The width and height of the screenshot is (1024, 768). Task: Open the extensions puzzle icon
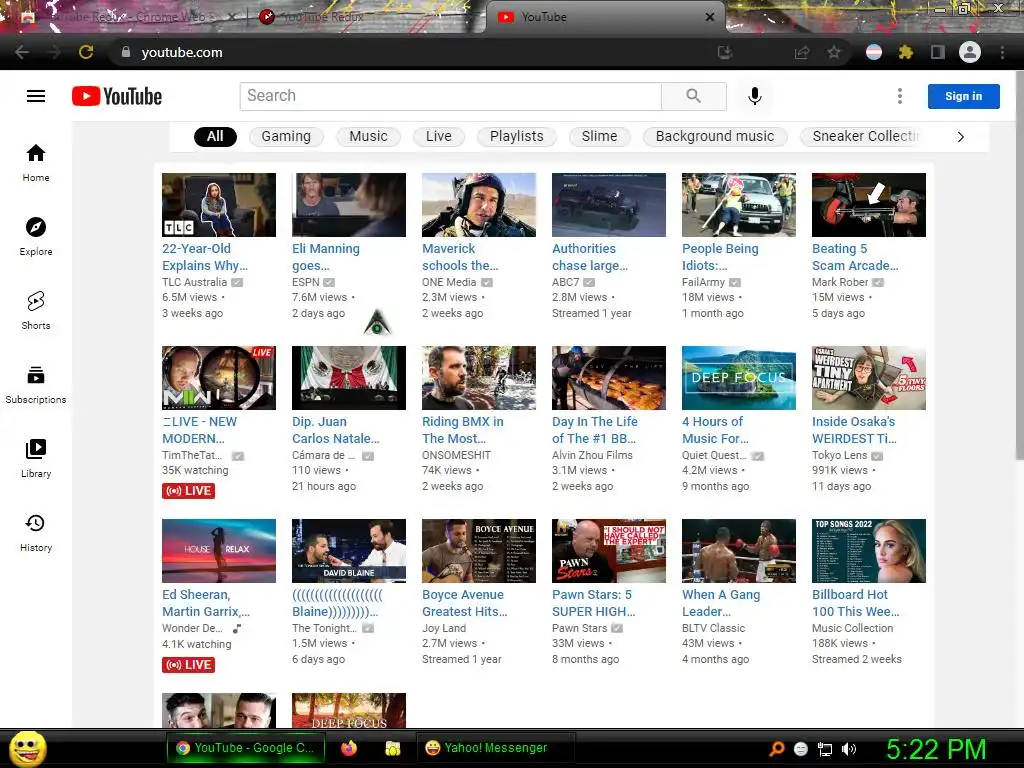click(905, 52)
